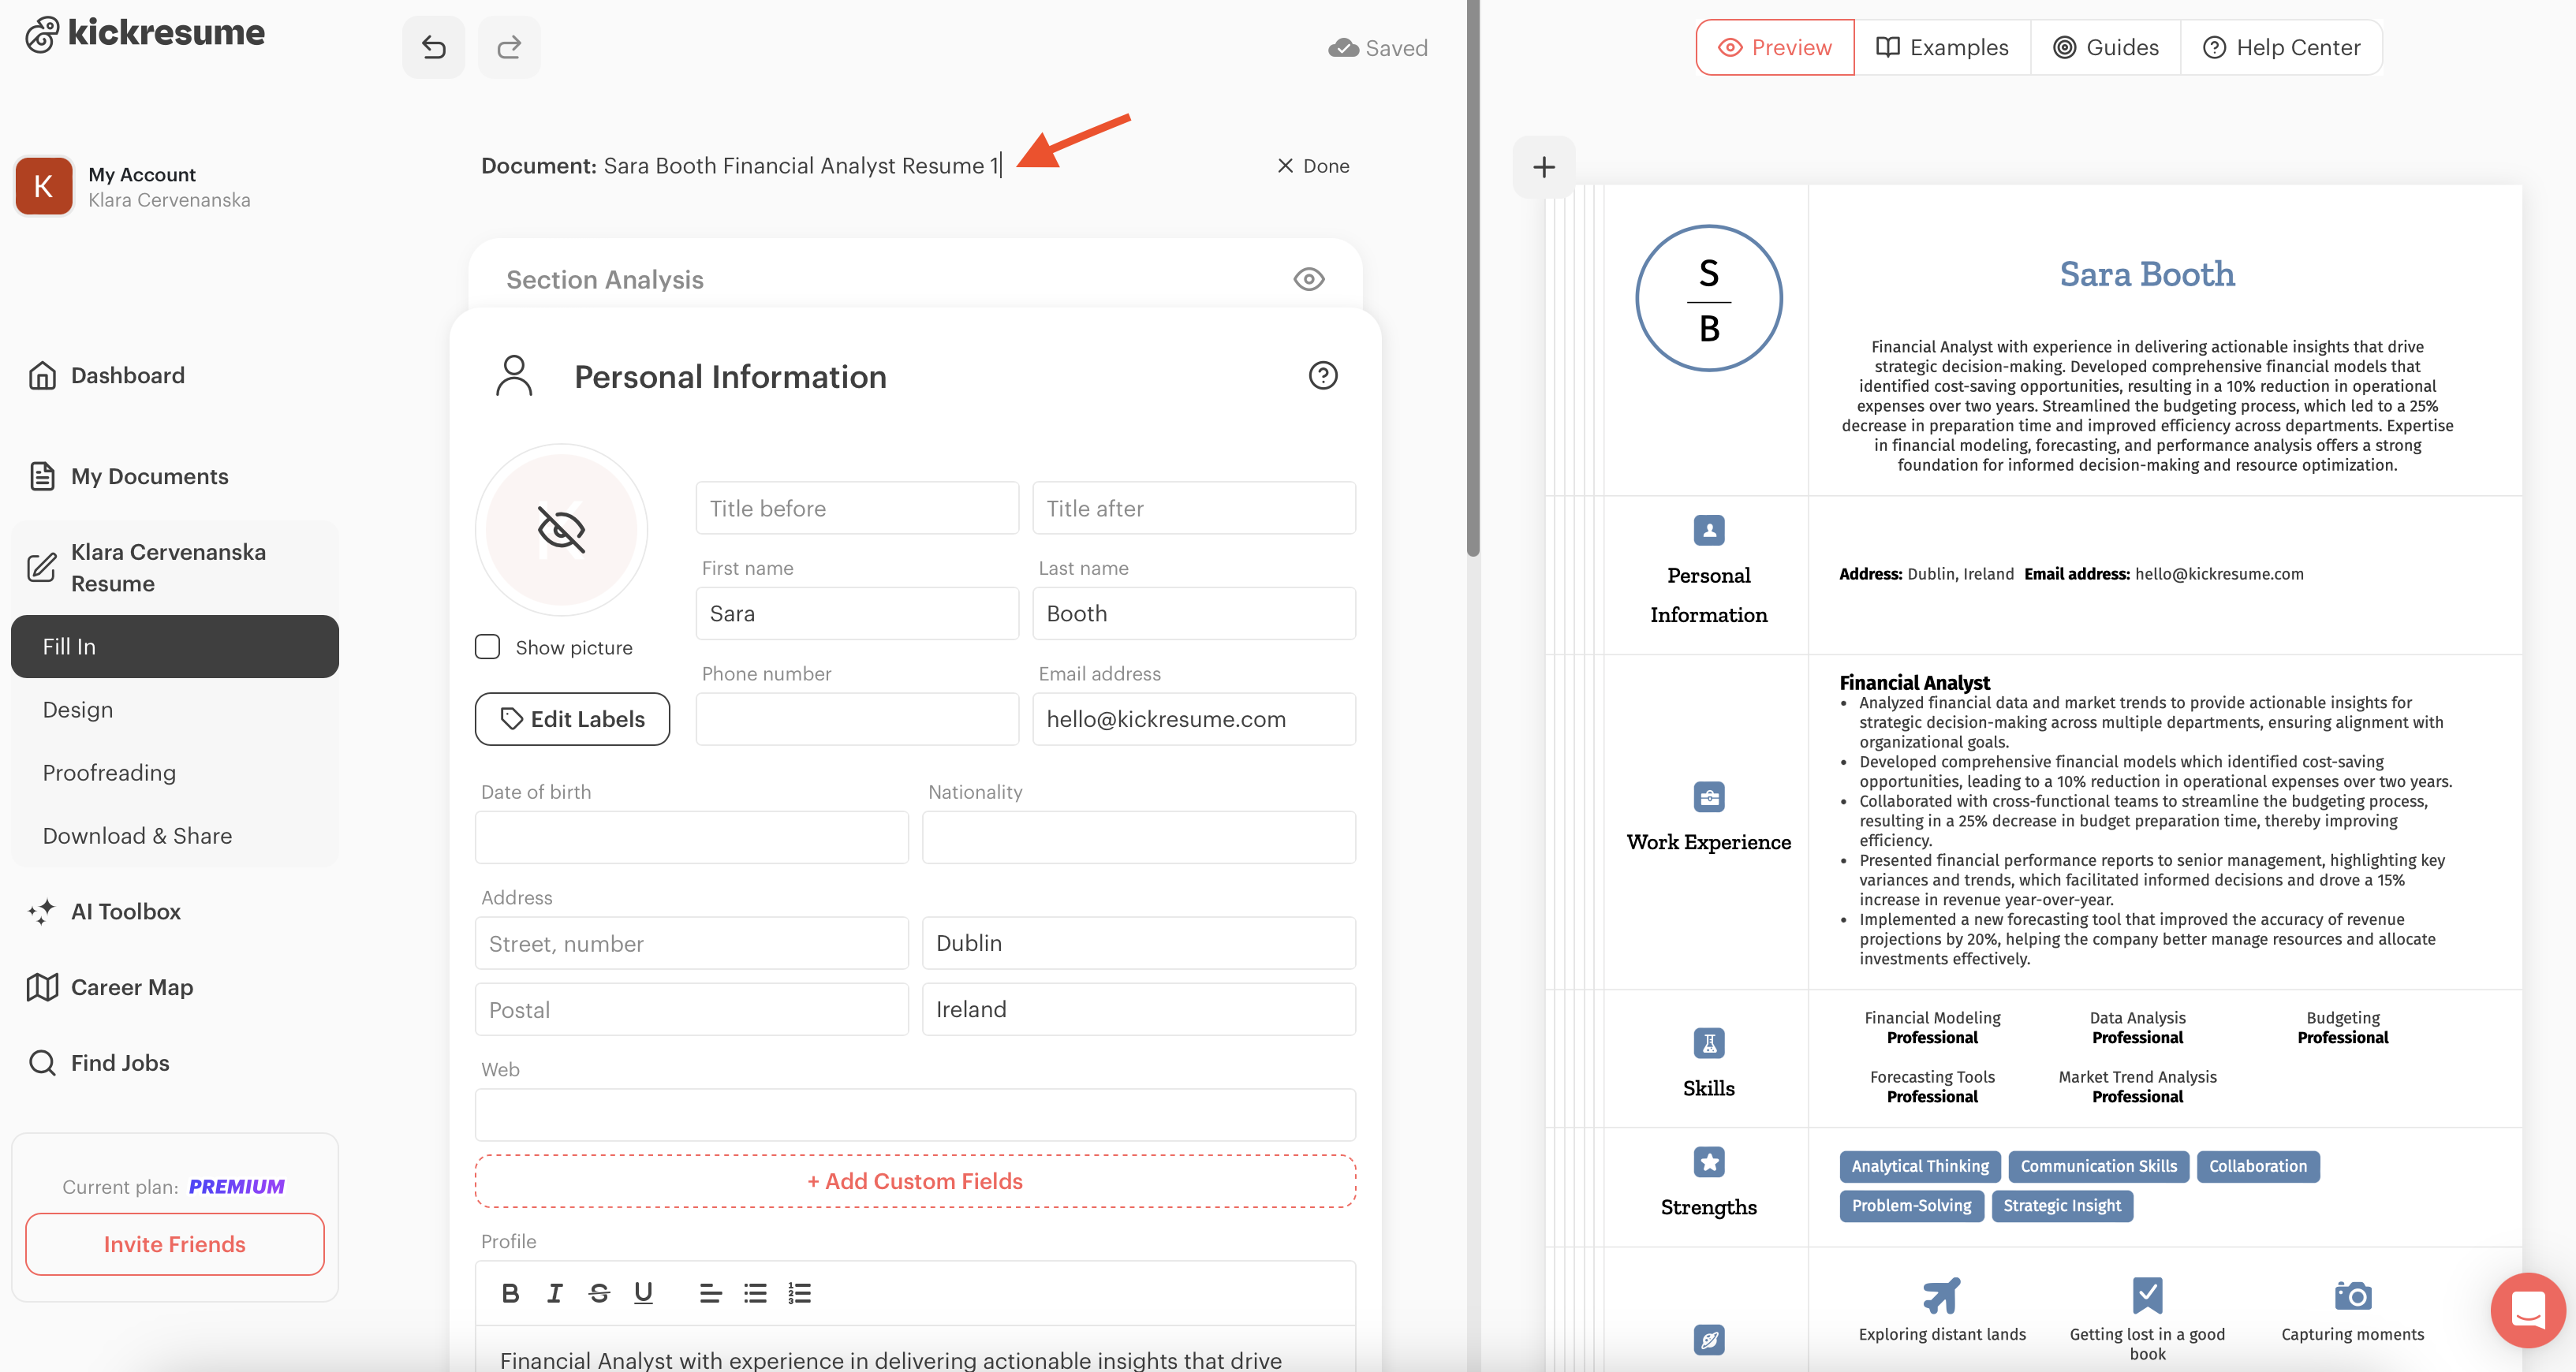Toggle Section Analysis visibility eye
The height and width of the screenshot is (1372, 2576).
tap(1308, 279)
